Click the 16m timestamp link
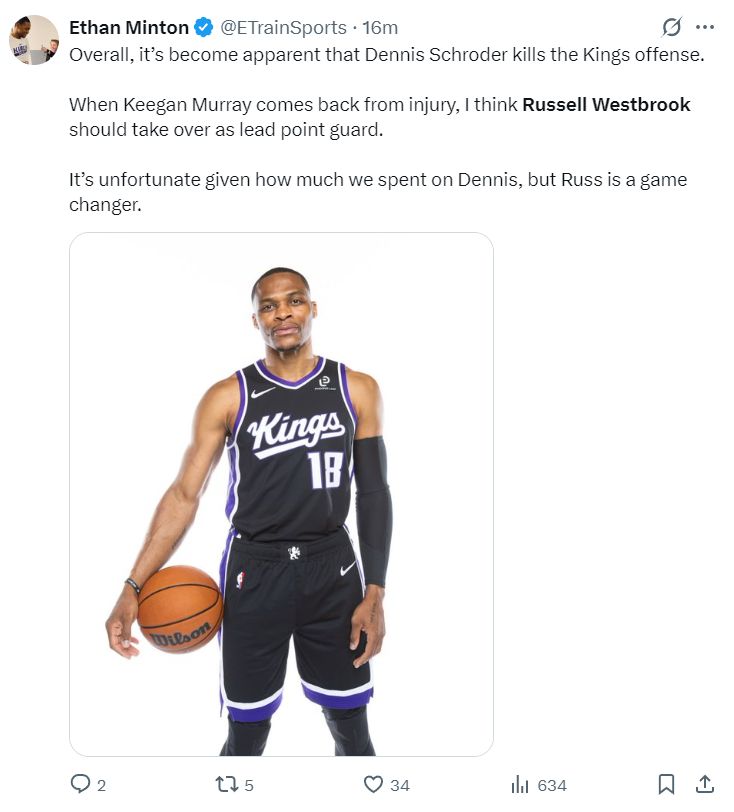 point(380,27)
